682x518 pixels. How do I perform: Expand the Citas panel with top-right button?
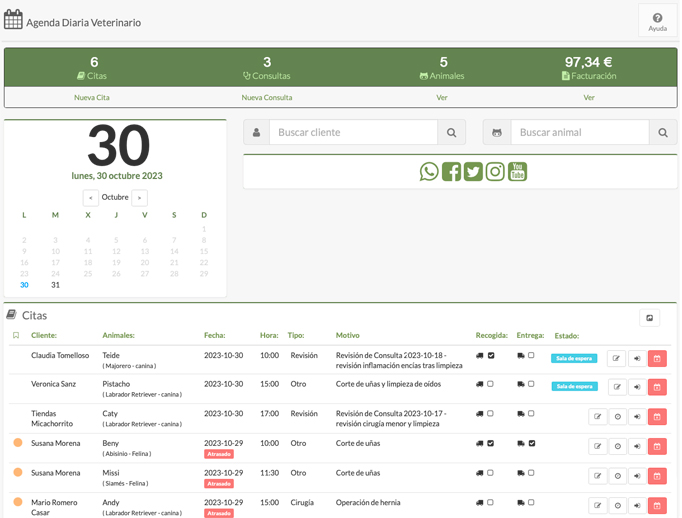click(x=649, y=318)
